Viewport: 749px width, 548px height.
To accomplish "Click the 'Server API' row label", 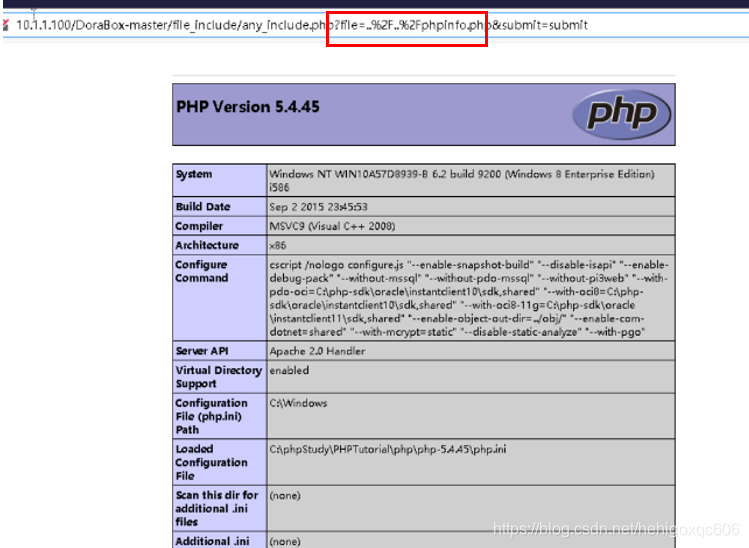I will point(202,351).
